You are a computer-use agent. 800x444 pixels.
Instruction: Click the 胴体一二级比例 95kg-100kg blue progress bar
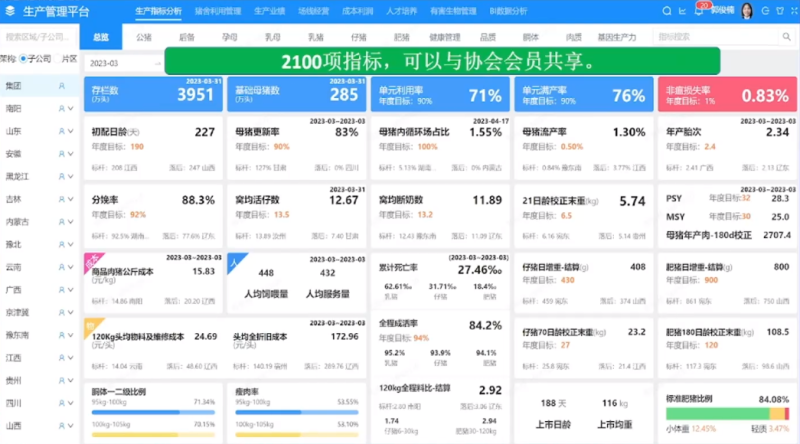[x=153, y=412]
